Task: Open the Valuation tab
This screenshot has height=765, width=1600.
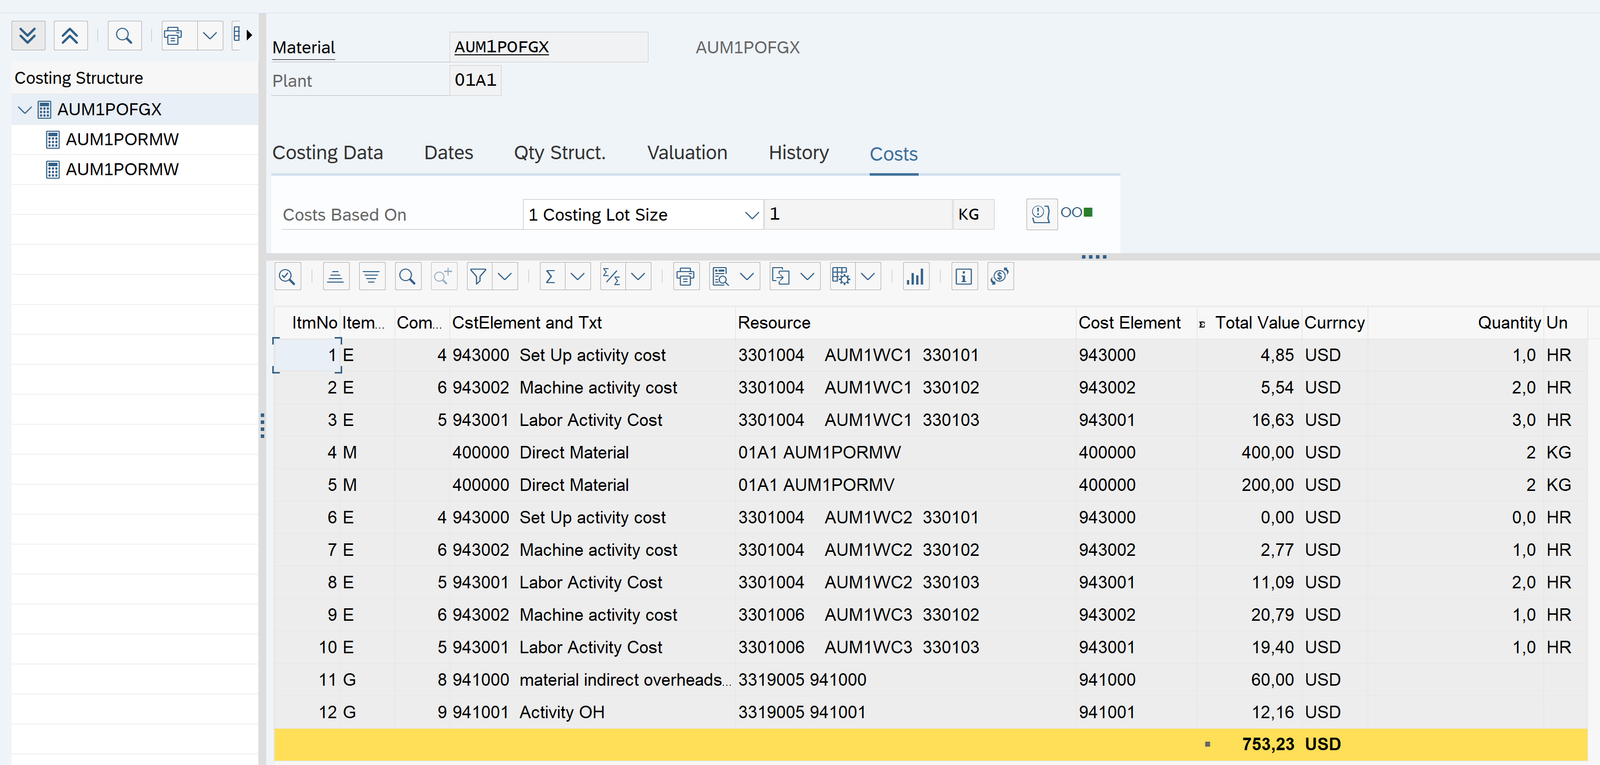Action: (687, 153)
